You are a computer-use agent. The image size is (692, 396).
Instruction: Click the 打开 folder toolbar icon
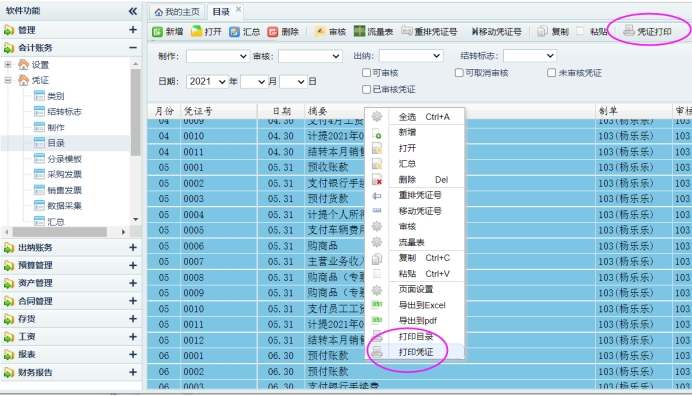click(196, 31)
